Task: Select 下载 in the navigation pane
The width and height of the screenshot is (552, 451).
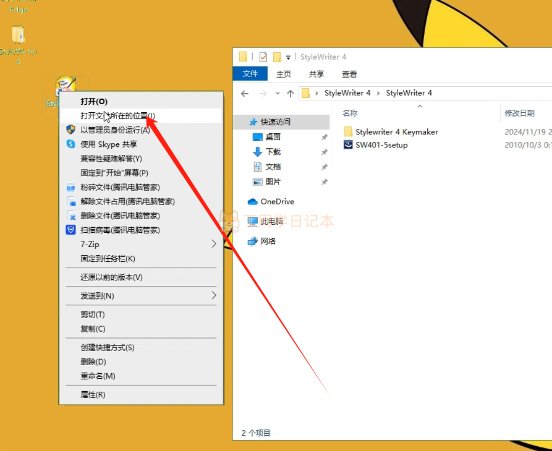Action: [x=273, y=152]
